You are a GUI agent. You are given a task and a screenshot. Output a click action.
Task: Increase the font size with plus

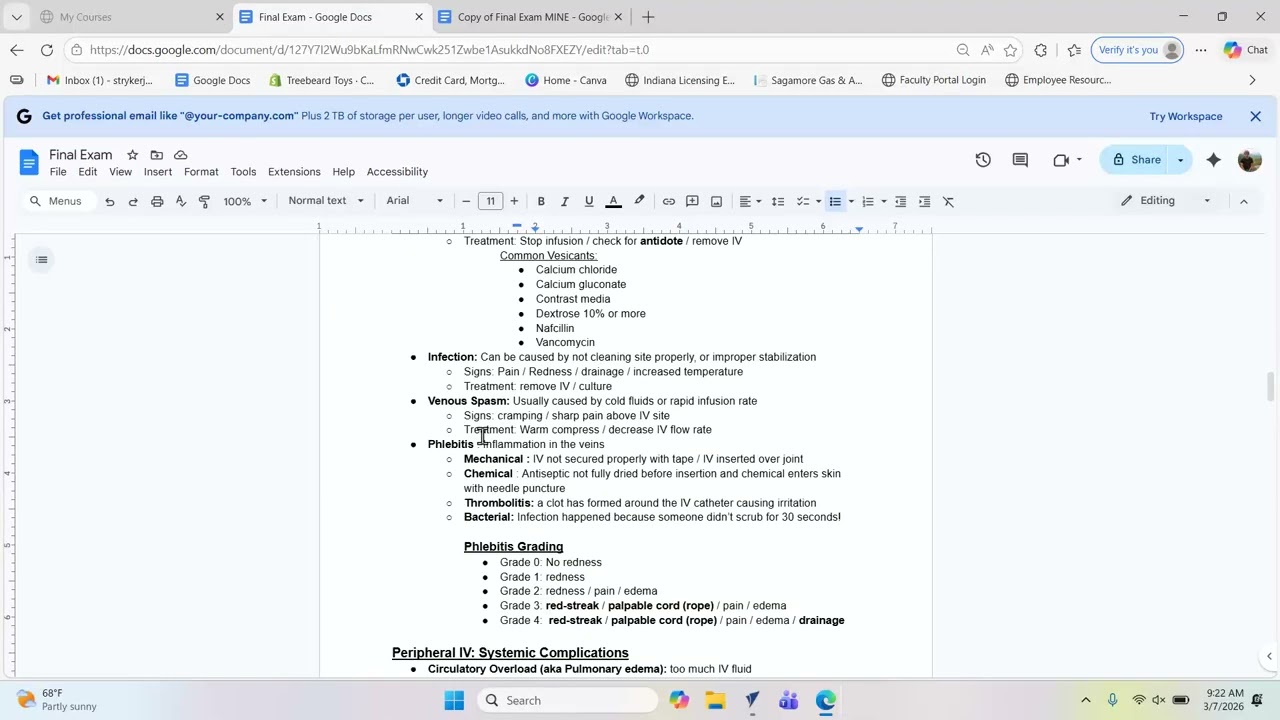pyautogui.click(x=514, y=201)
